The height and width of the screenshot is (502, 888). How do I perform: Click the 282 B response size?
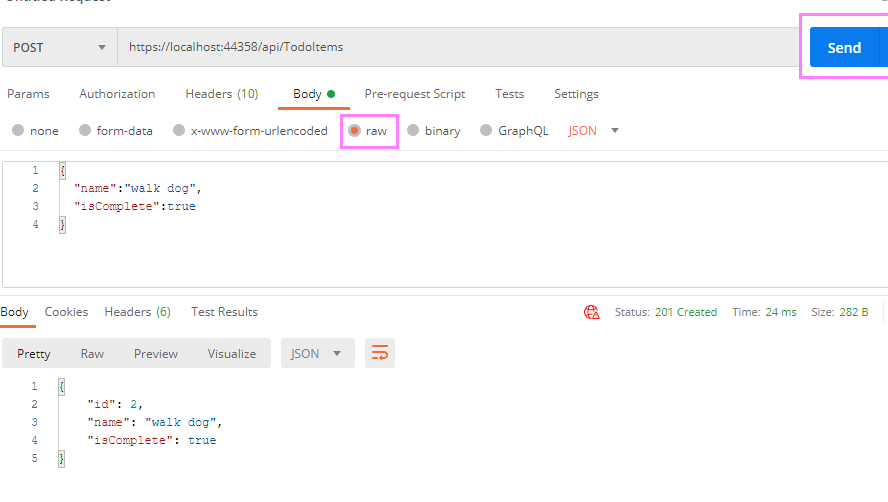853,312
